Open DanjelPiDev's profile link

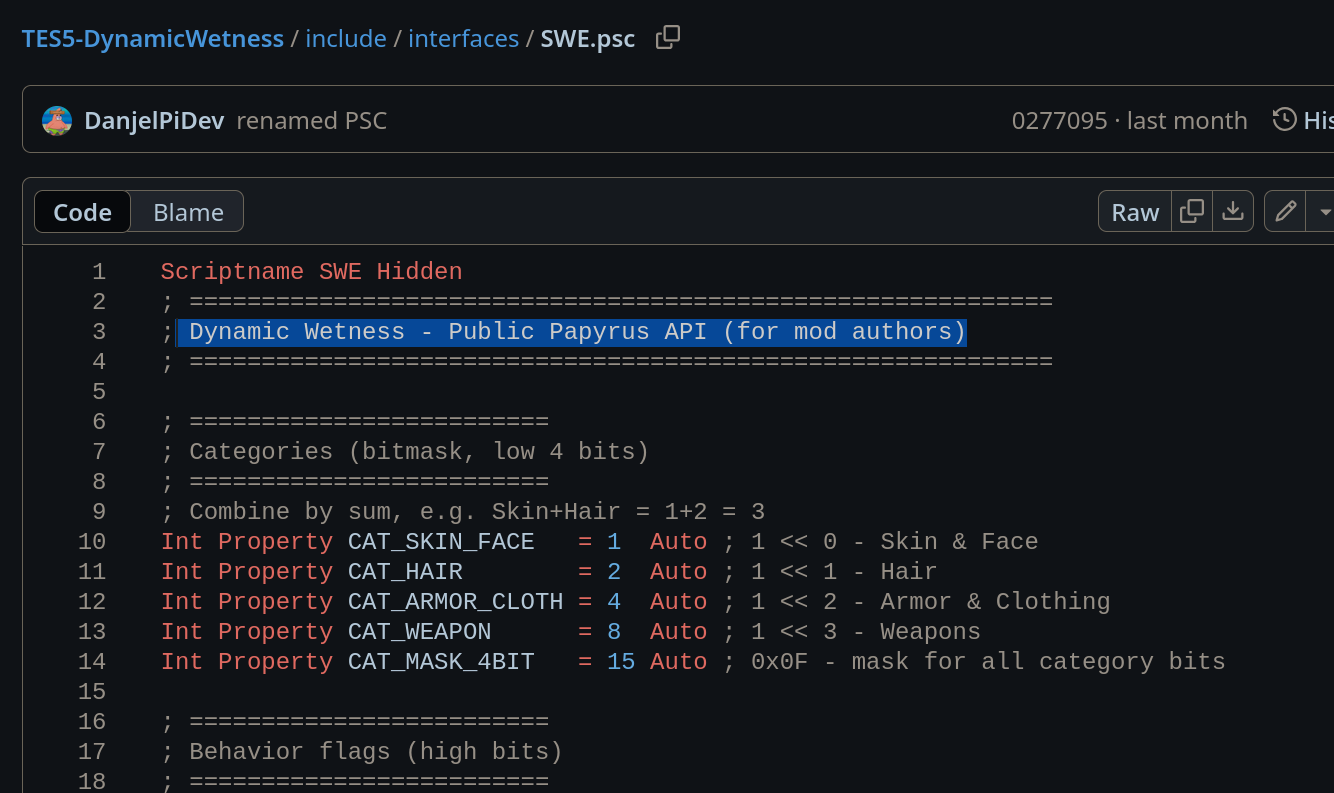click(155, 121)
